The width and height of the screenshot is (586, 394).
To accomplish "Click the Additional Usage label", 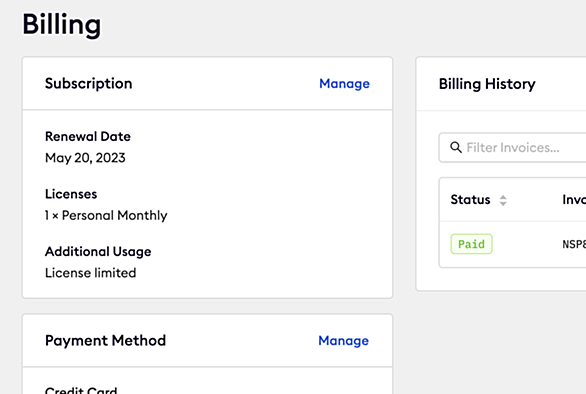I will point(98,252).
